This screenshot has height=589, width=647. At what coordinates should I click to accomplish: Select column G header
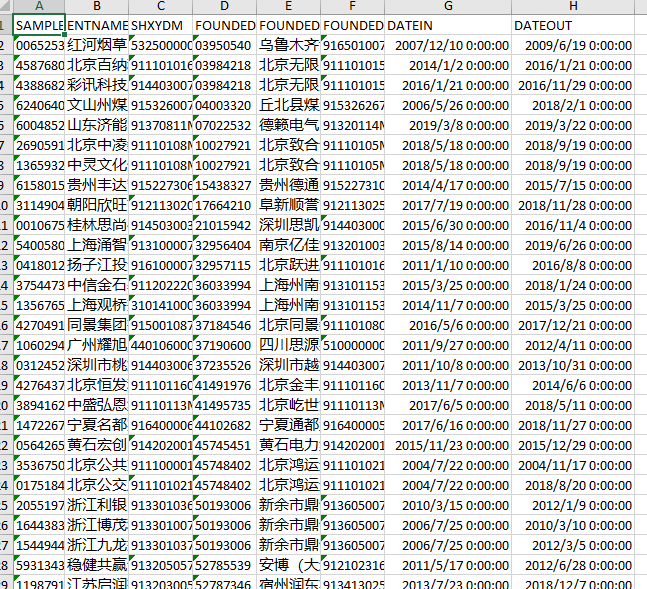click(x=448, y=6)
